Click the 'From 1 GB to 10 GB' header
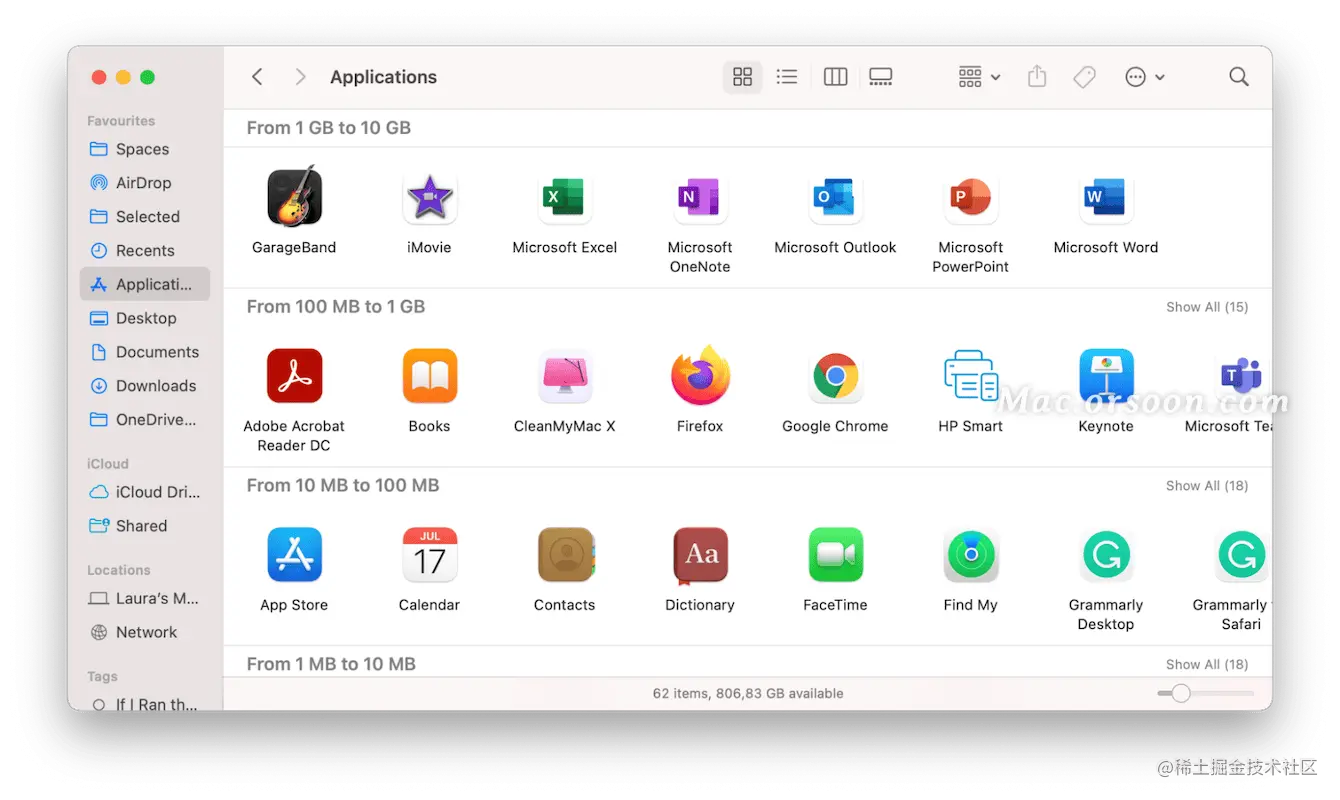 pos(329,128)
